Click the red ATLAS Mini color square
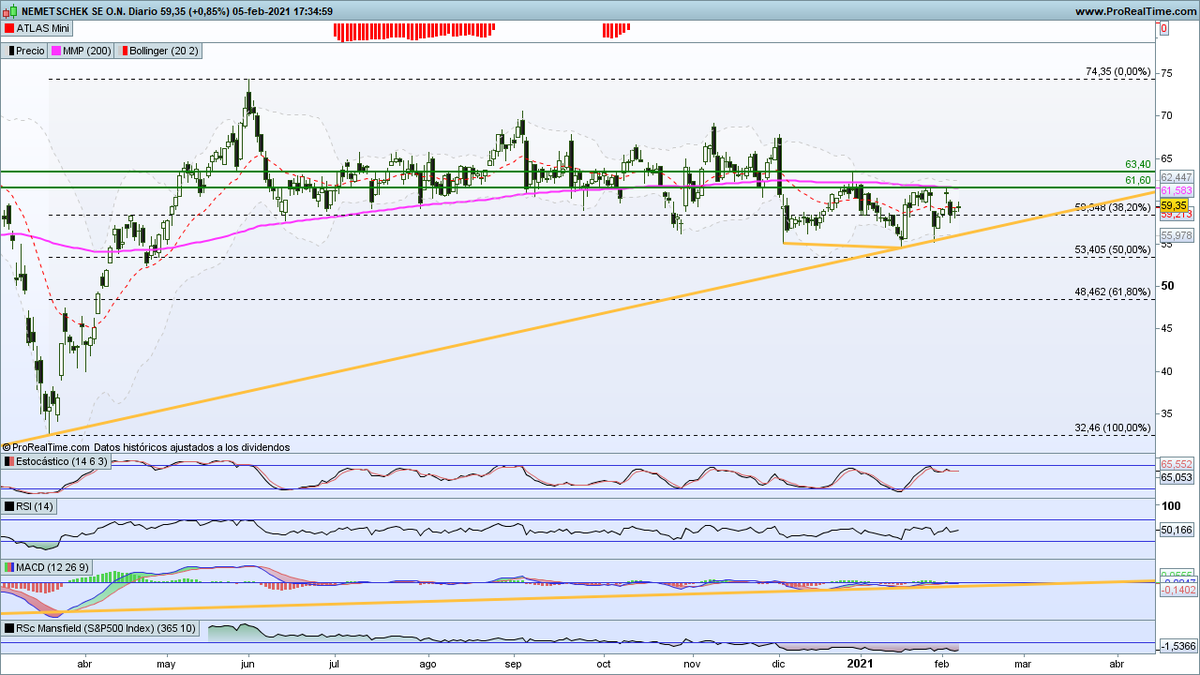Image resolution: width=1200 pixels, height=675 pixels. point(8,29)
